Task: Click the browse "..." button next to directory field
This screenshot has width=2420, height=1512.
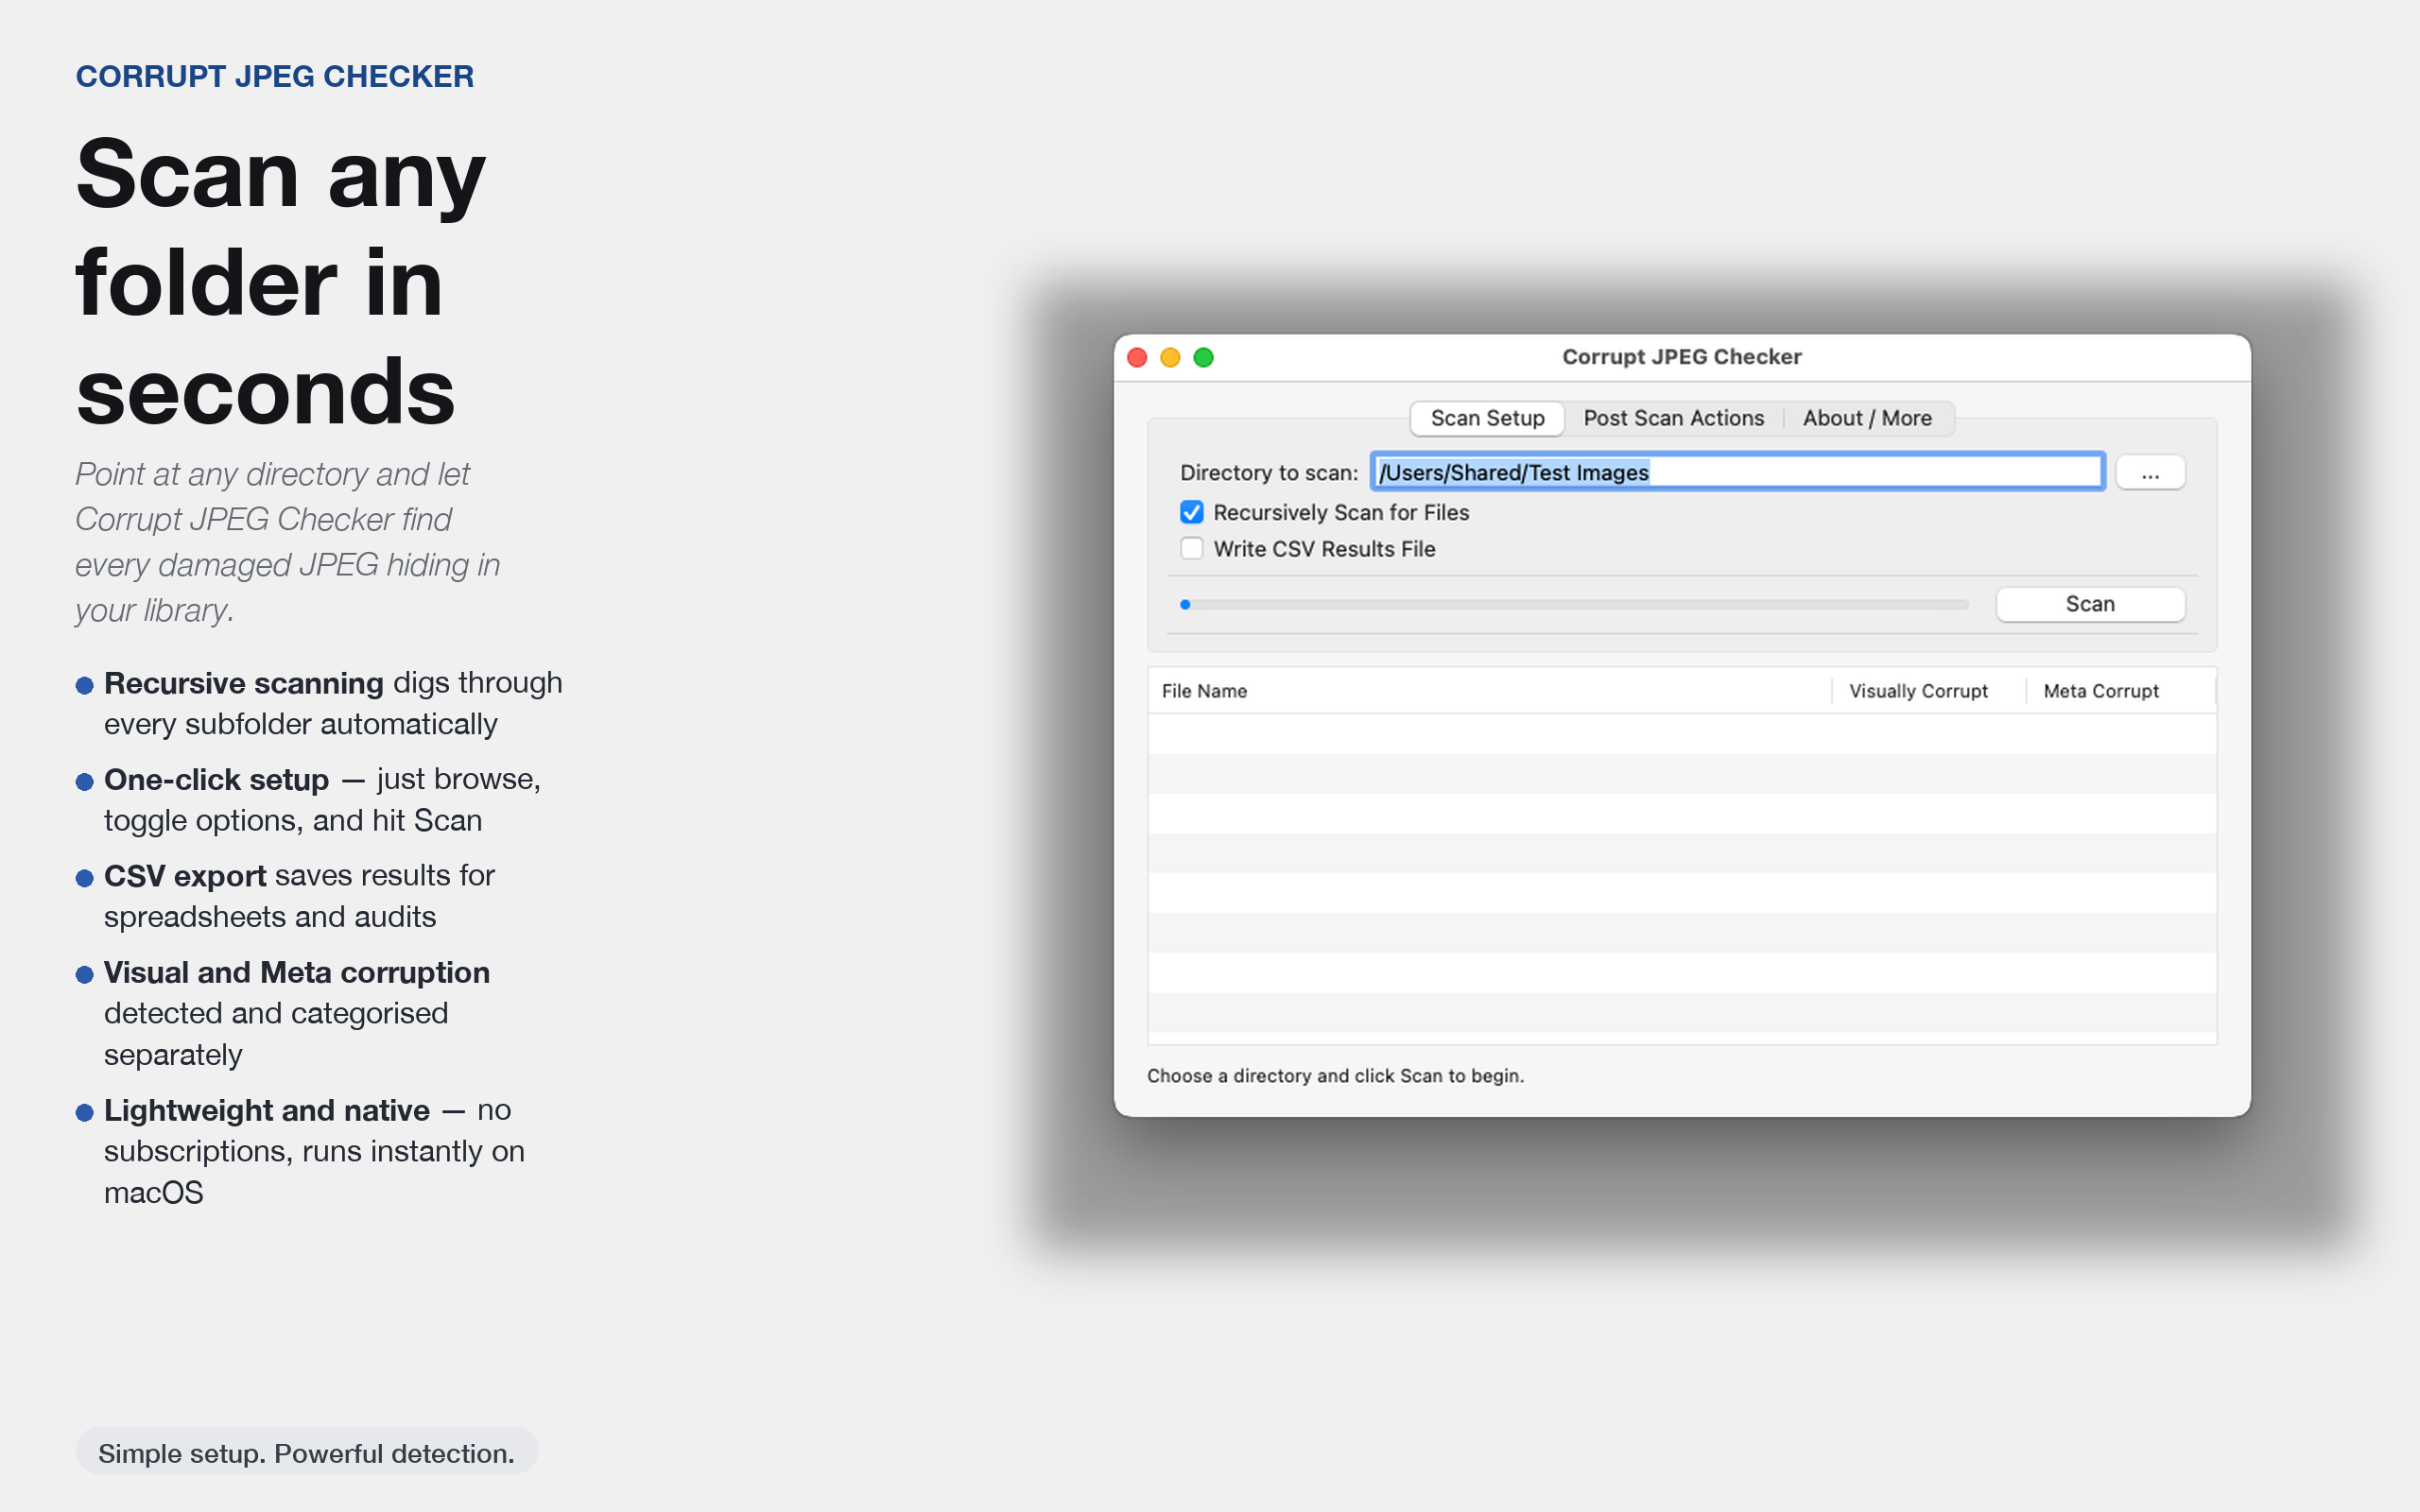Action: [2150, 472]
